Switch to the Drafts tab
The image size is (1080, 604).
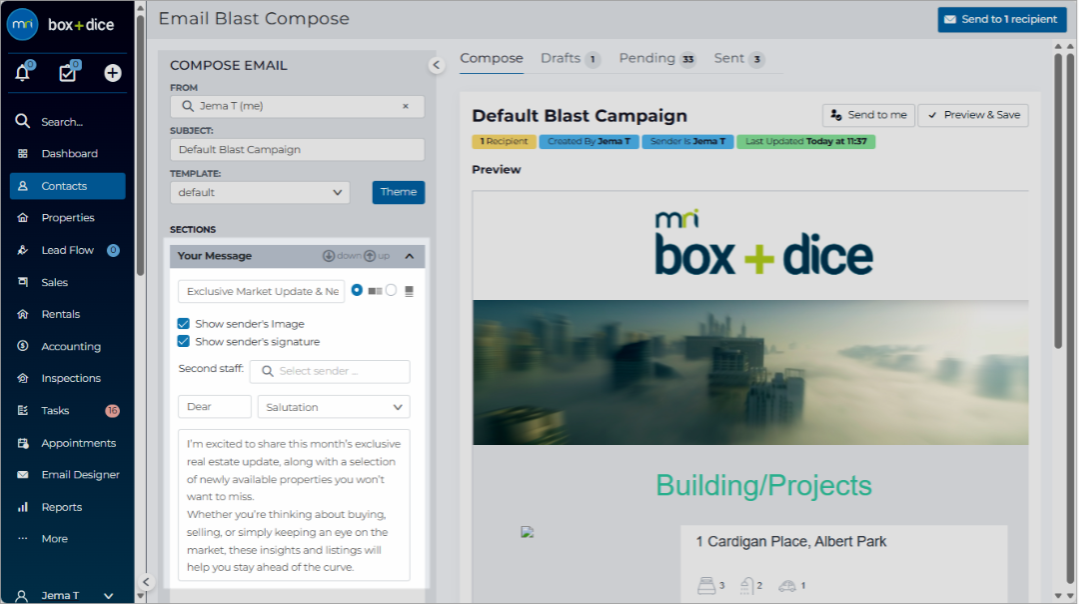[570, 59]
